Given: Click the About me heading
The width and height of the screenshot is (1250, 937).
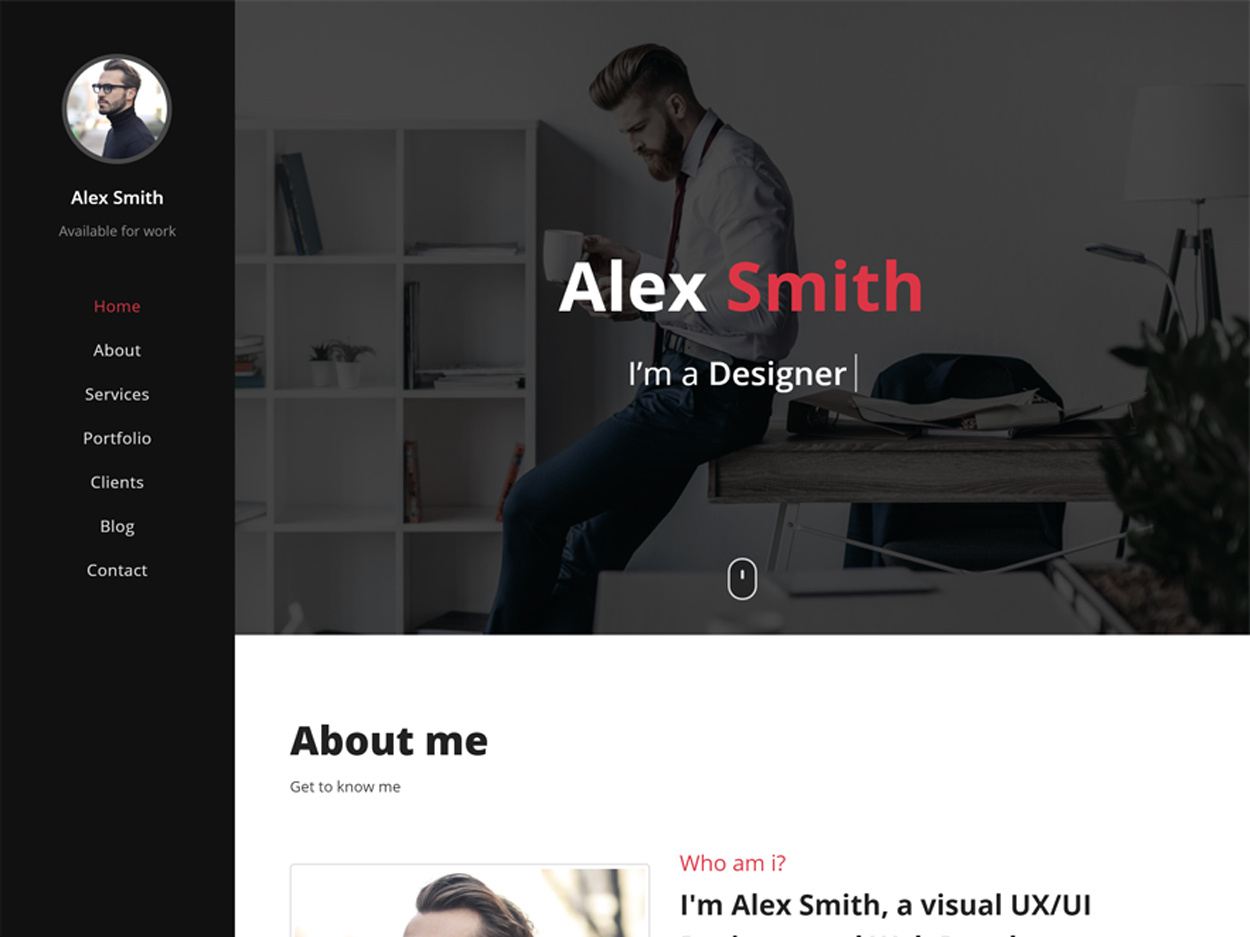Looking at the screenshot, I should [x=389, y=741].
